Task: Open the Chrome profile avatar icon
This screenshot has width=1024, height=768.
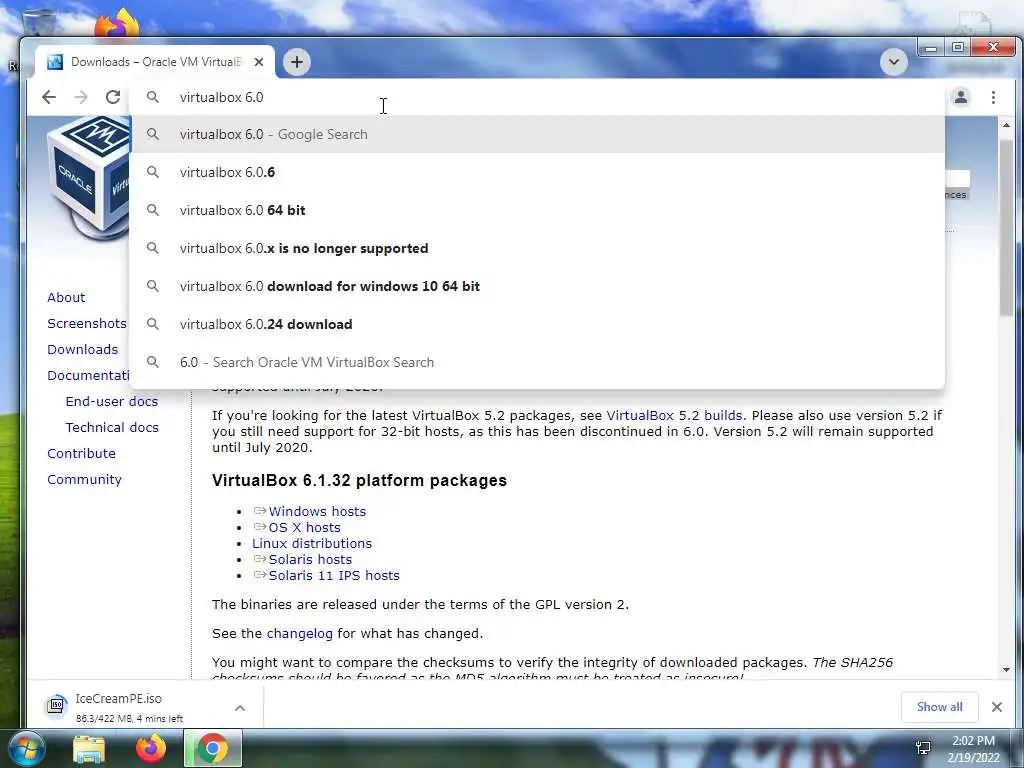Action: [961, 97]
